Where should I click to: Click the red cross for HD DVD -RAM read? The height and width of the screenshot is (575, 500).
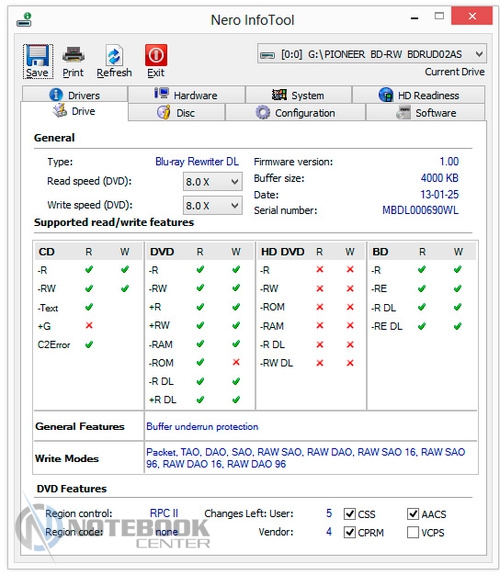(x=320, y=325)
